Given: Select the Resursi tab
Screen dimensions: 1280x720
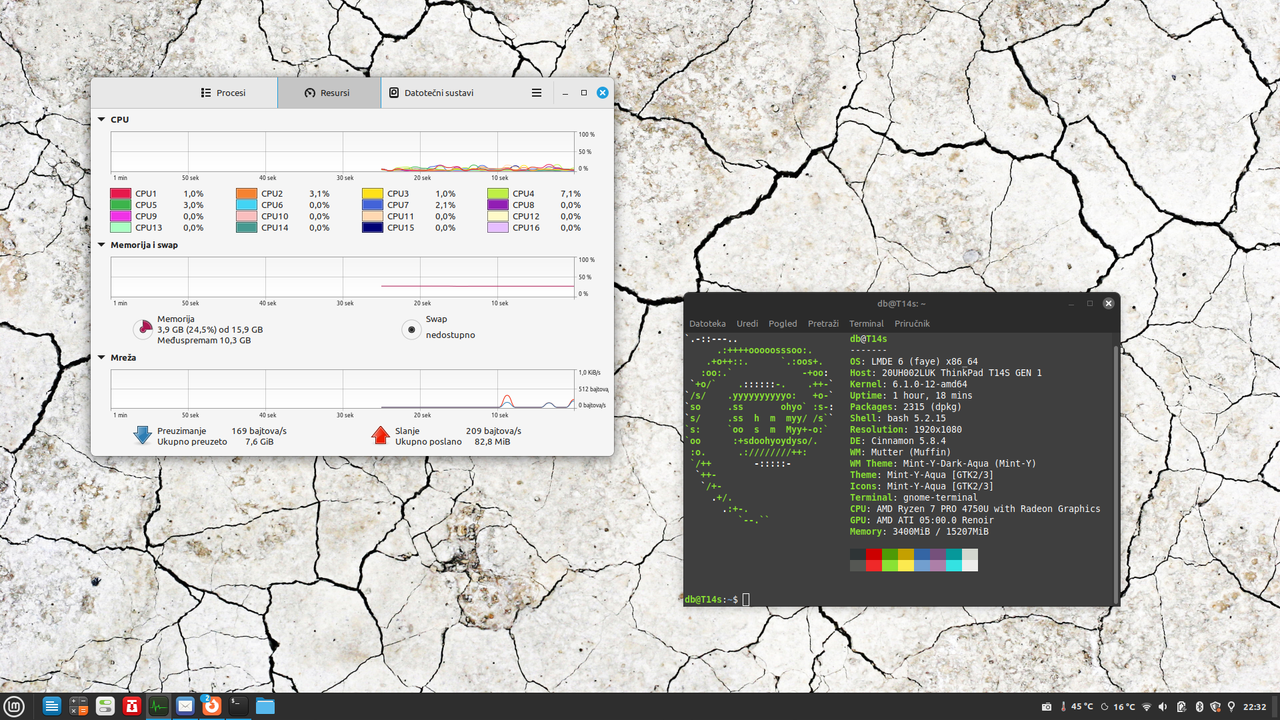Looking at the screenshot, I should pyautogui.click(x=328, y=93).
